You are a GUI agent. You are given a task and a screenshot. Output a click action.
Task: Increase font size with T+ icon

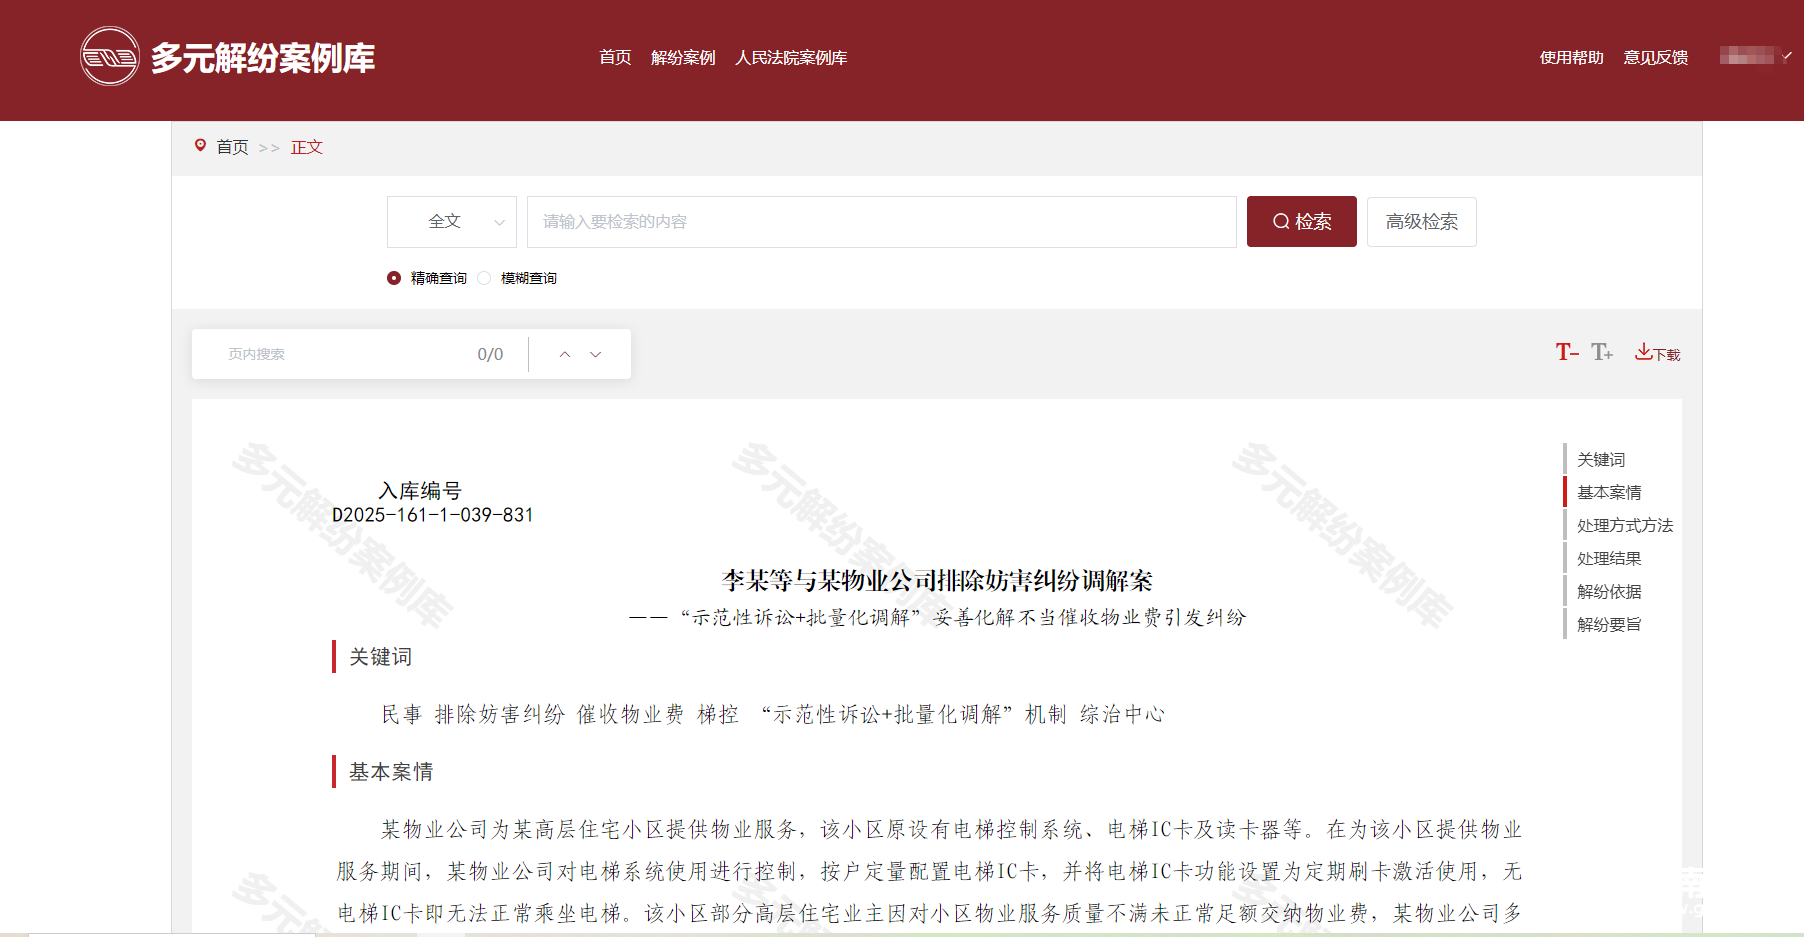tap(1601, 352)
